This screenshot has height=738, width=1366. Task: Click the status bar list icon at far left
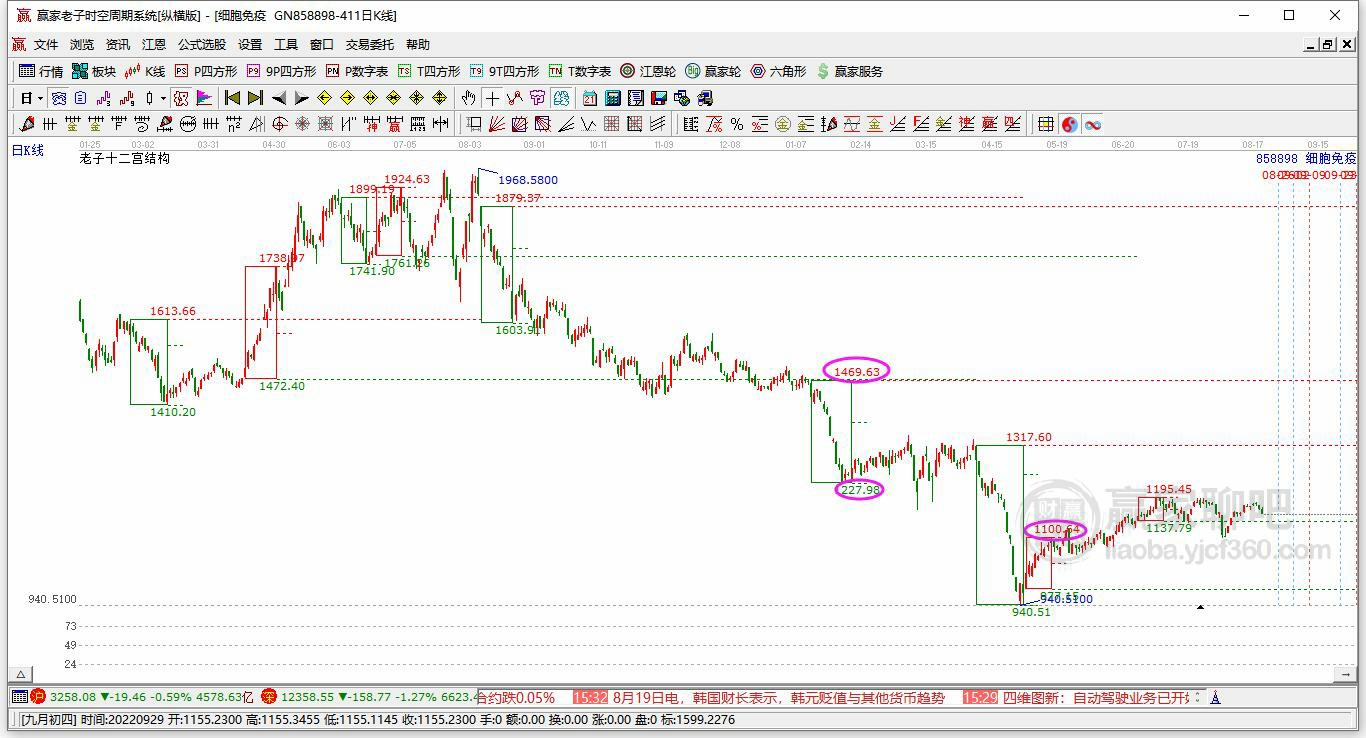pyautogui.click(x=19, y=697)
